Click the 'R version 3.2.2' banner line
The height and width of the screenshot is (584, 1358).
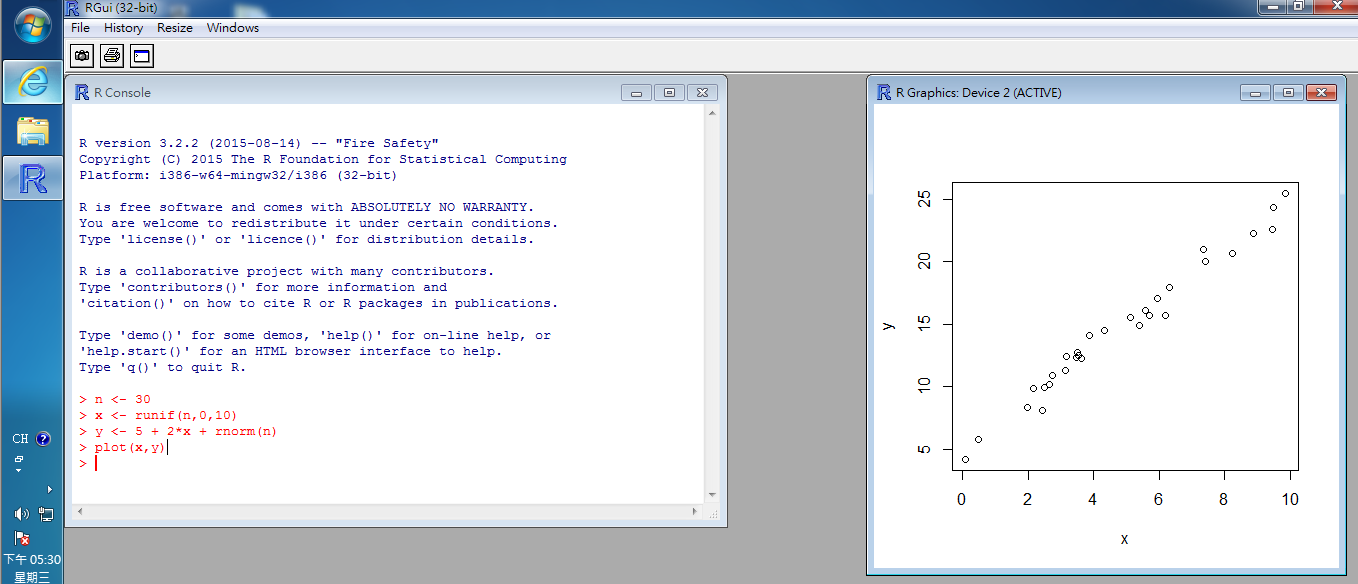tap(259, 143)
